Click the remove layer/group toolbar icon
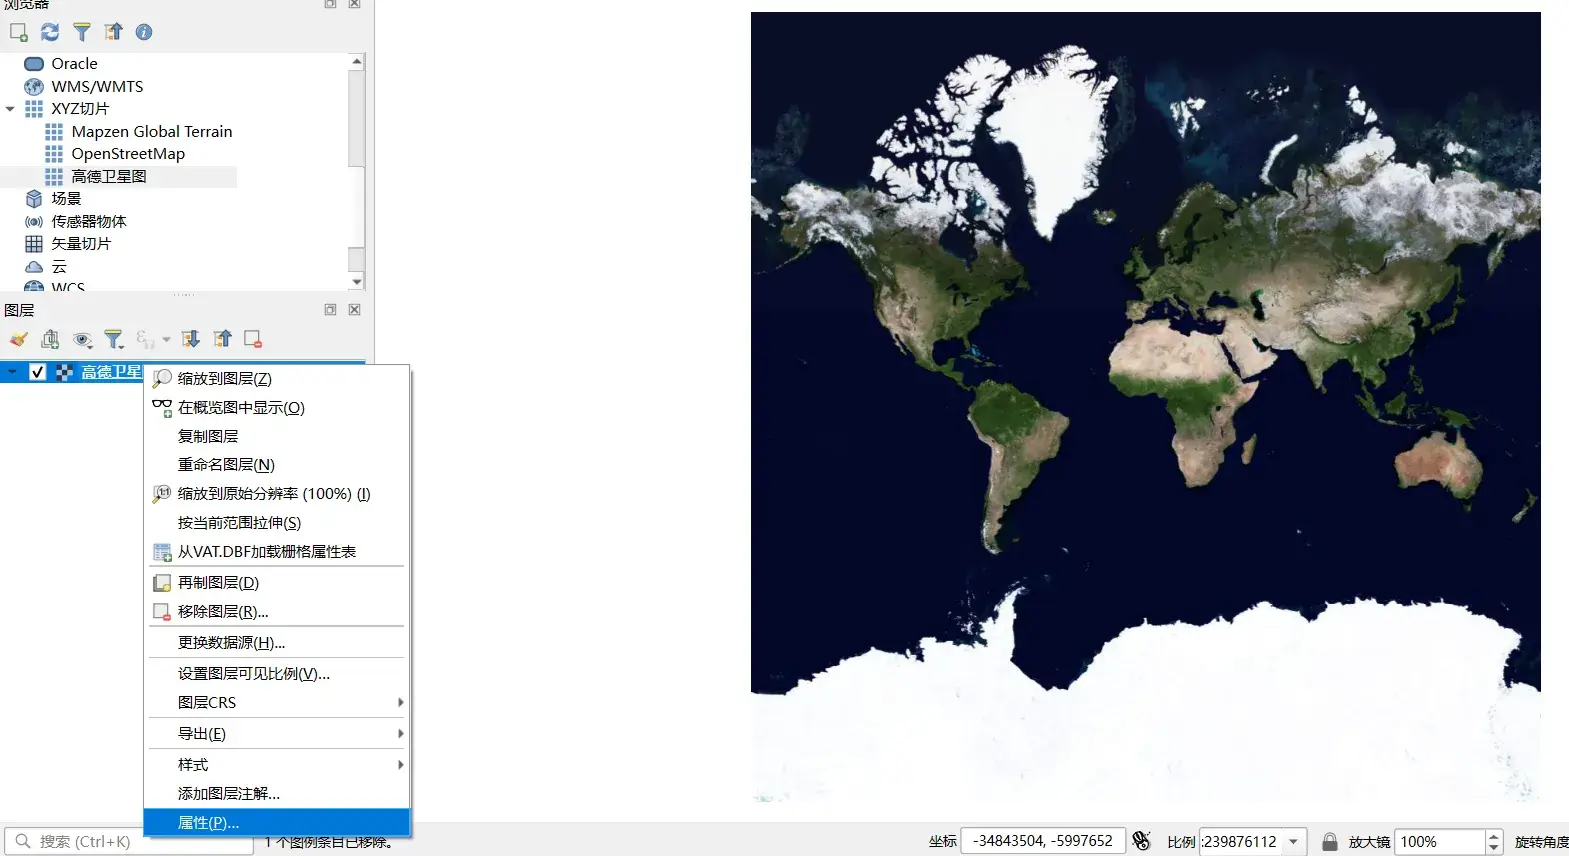The width and height of the screenshot is (1569, 856). (253, 340)
